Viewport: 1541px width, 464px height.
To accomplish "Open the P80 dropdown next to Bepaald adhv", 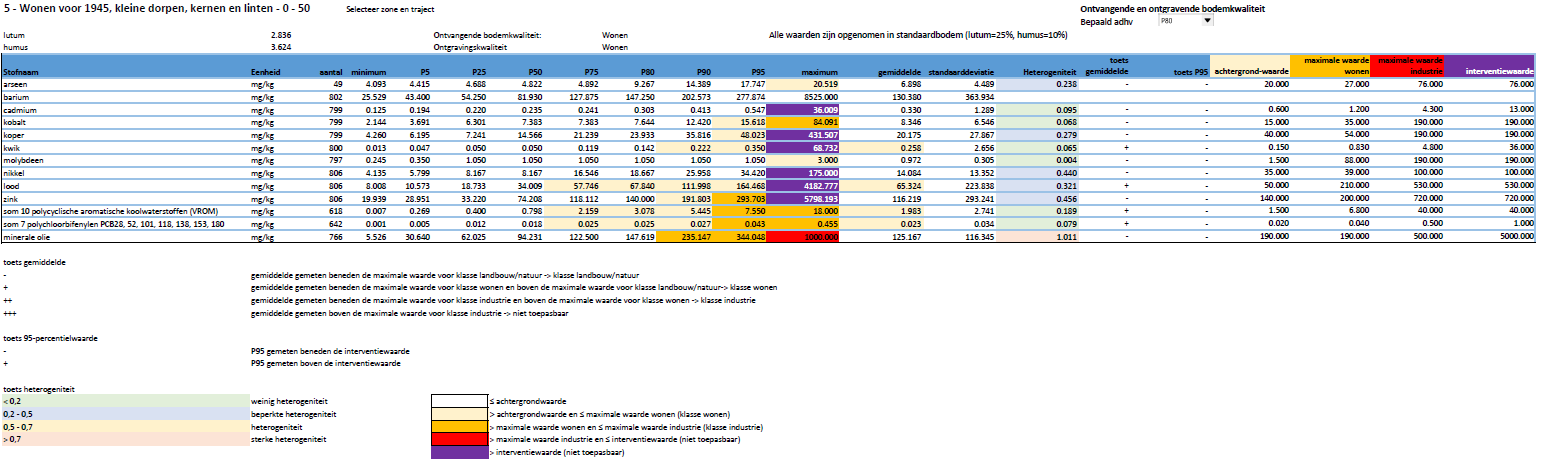I will click(1206, 20).
